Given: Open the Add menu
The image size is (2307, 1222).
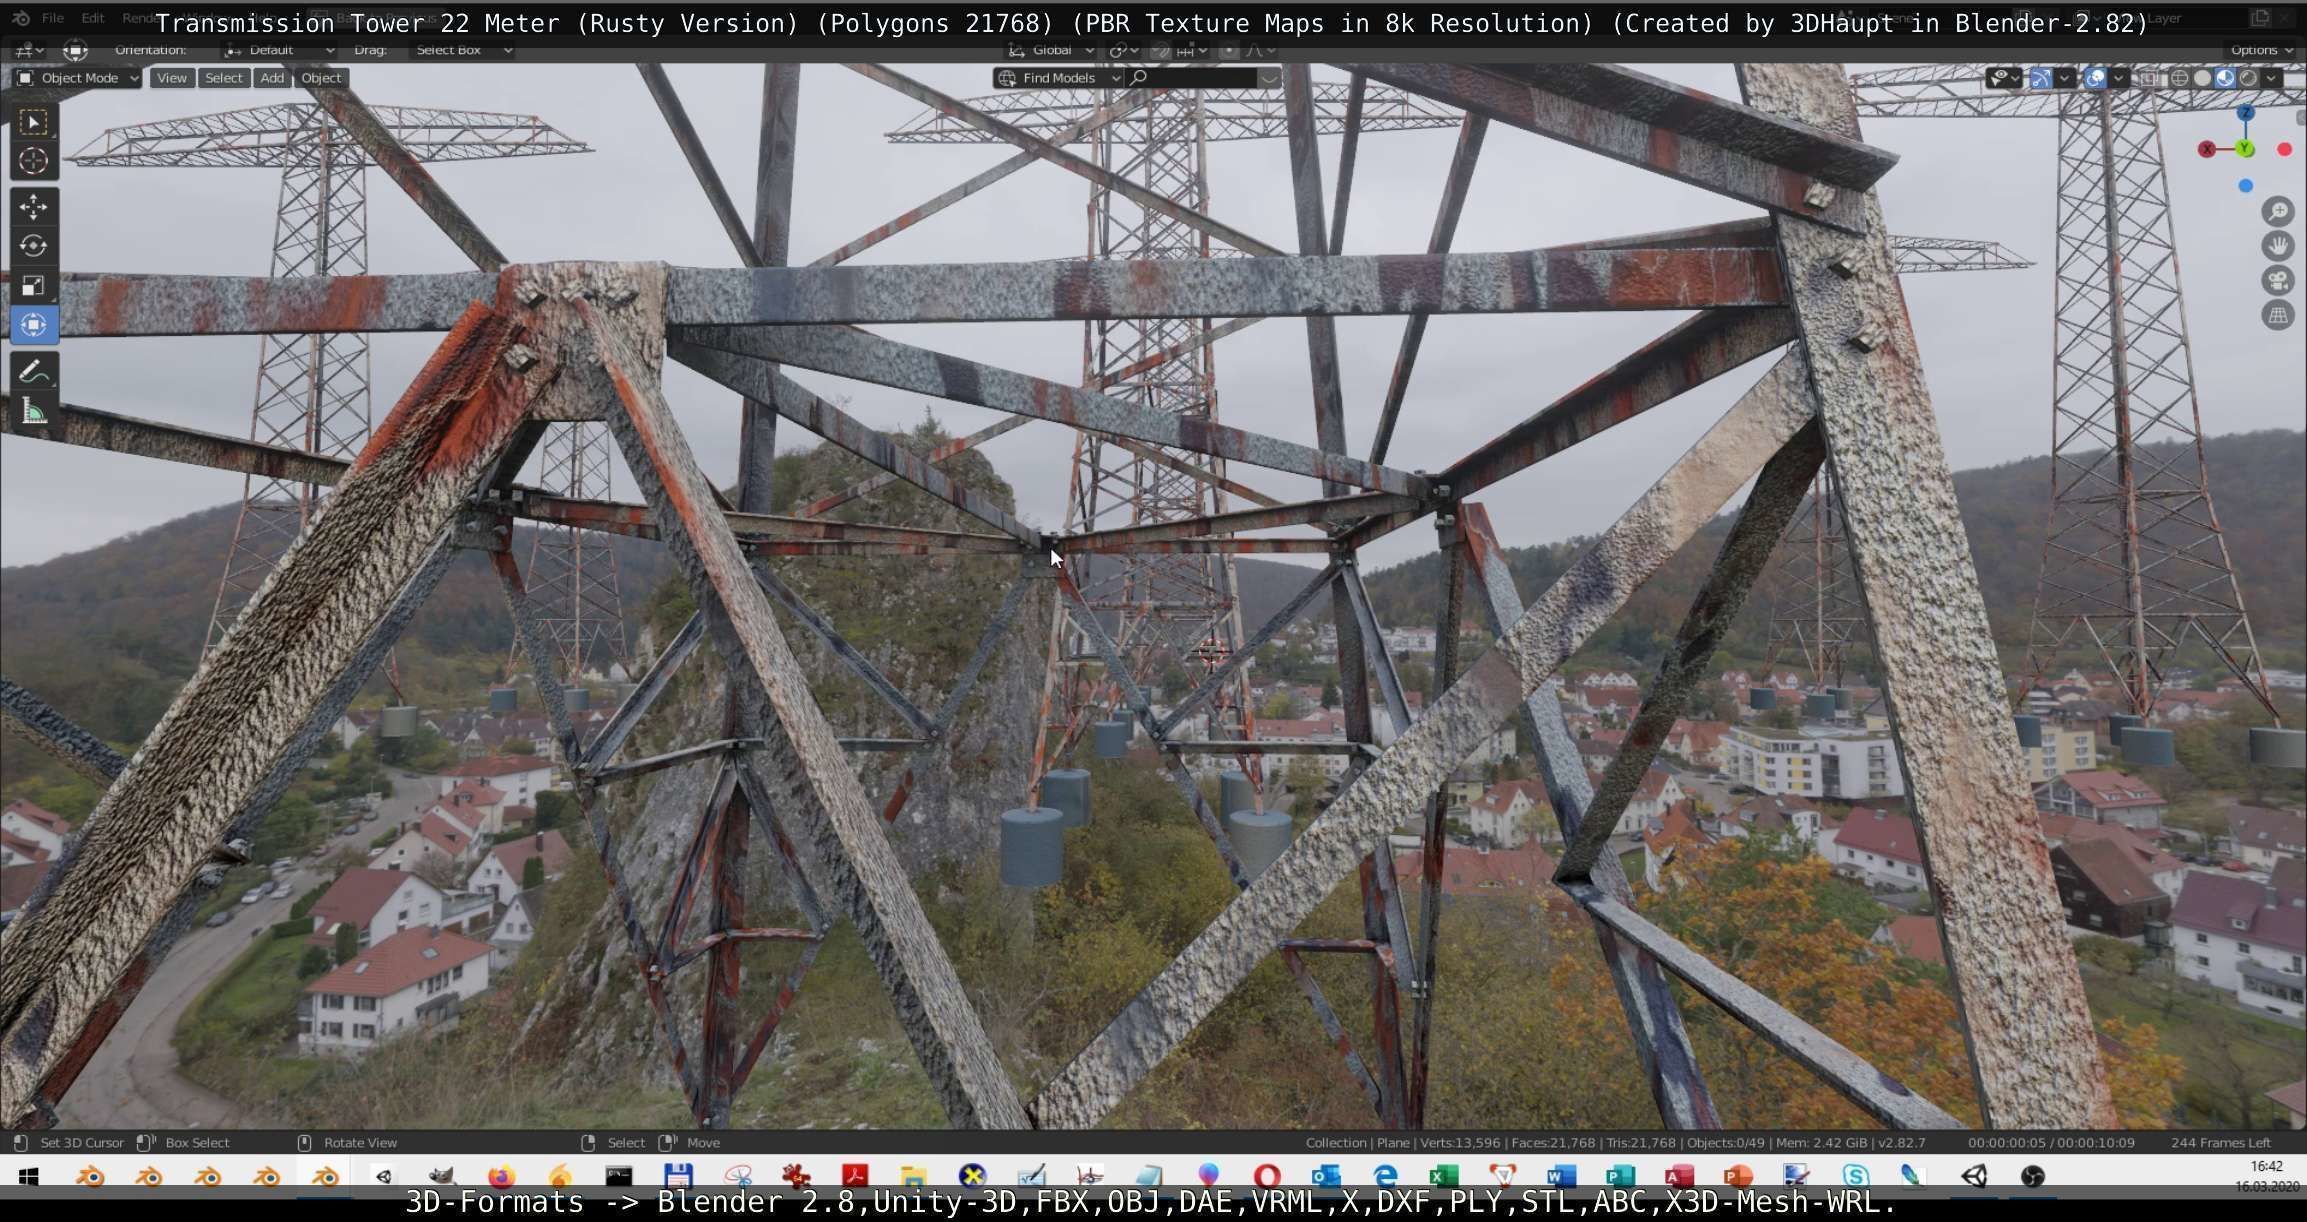Looking at the screenshot, I should pyautogui.click(x=271, y=78).
